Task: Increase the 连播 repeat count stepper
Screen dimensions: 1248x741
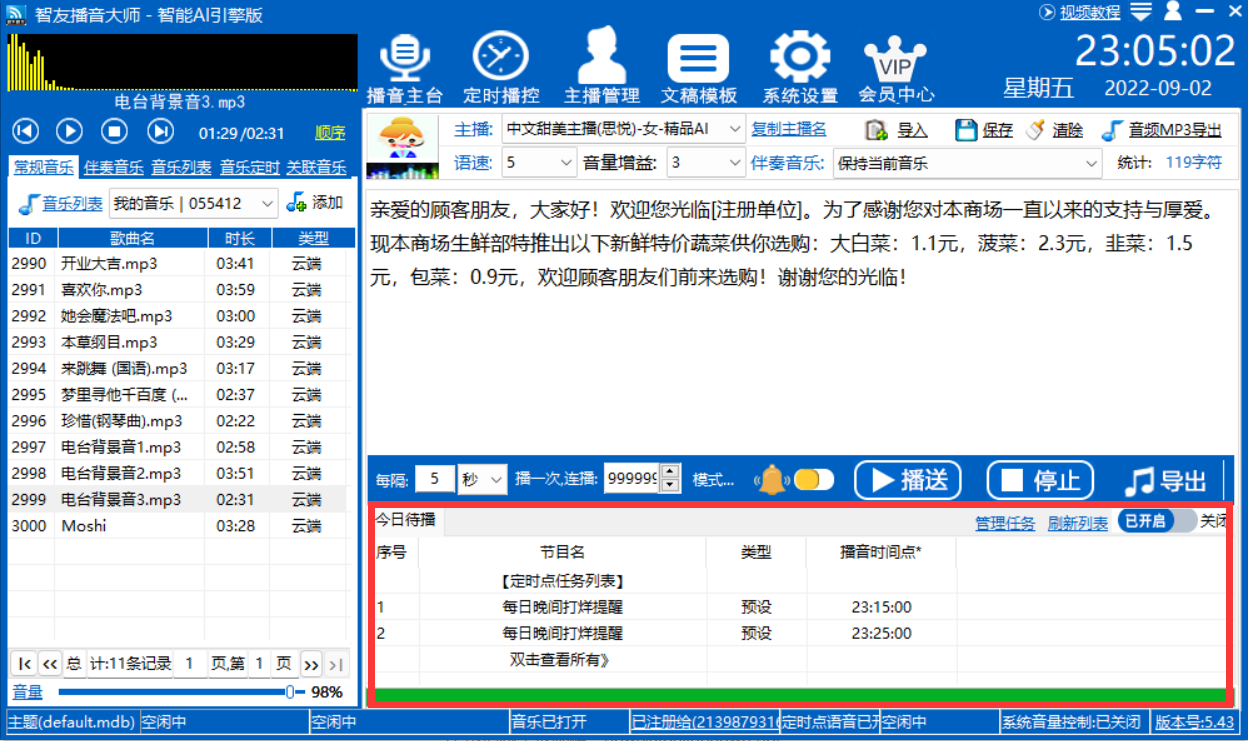Action: tap(671, 472)
